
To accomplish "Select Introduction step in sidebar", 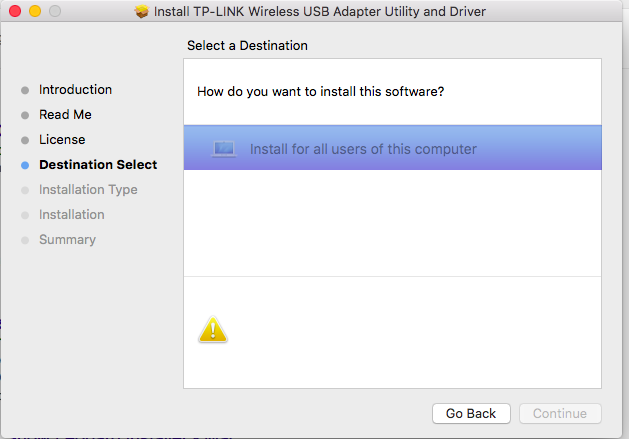I will [75, 90].
